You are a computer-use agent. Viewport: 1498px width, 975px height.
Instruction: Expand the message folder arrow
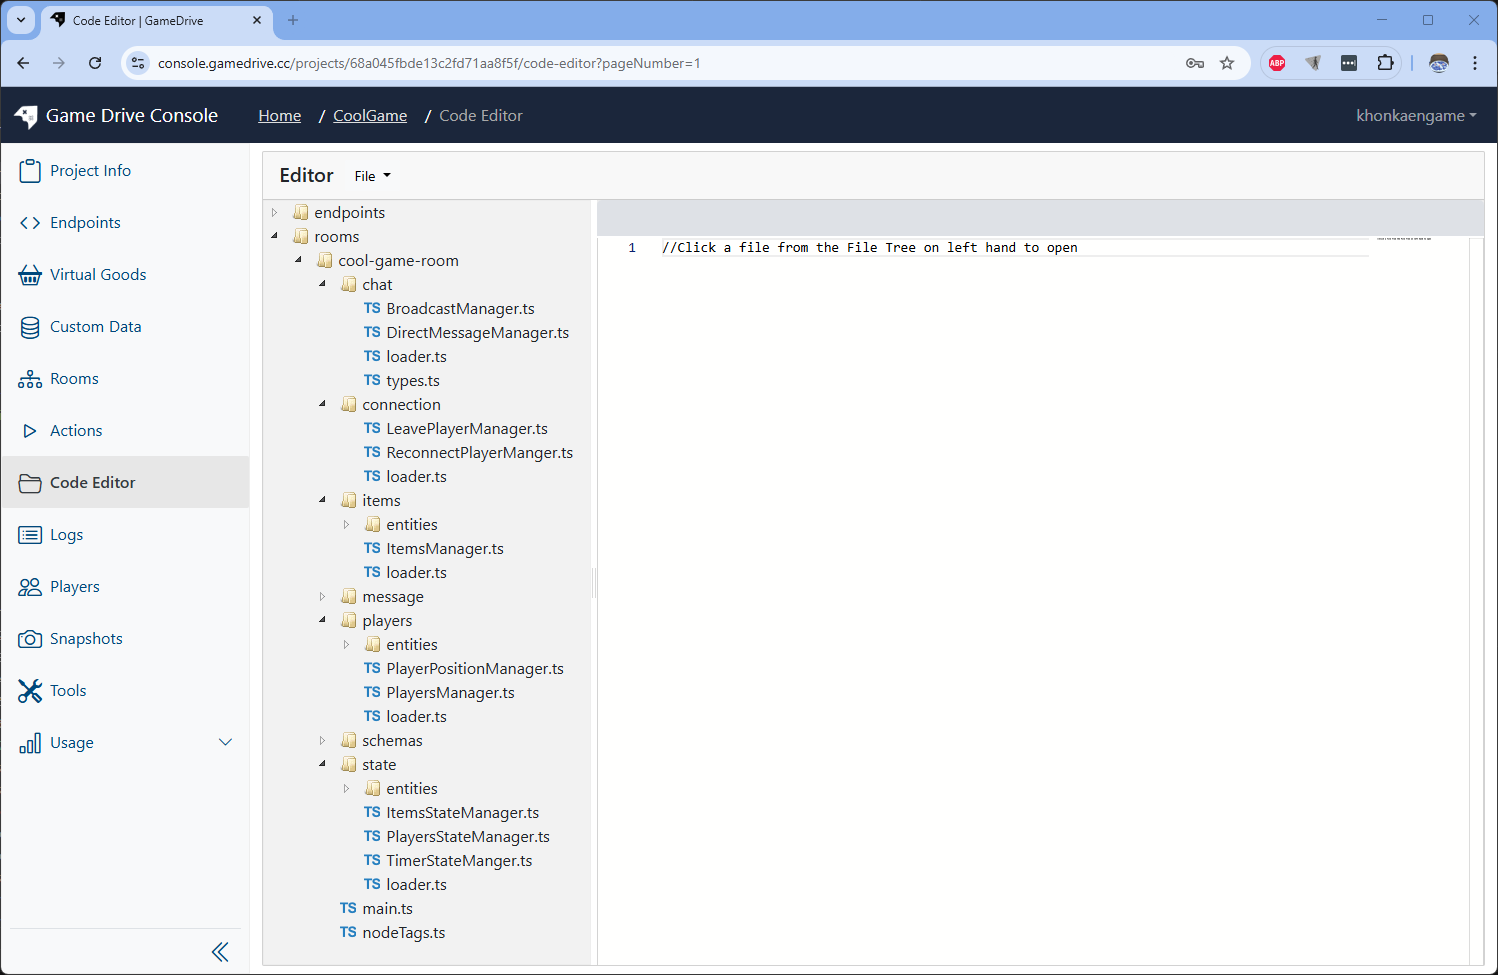click(x=322, y=597)
